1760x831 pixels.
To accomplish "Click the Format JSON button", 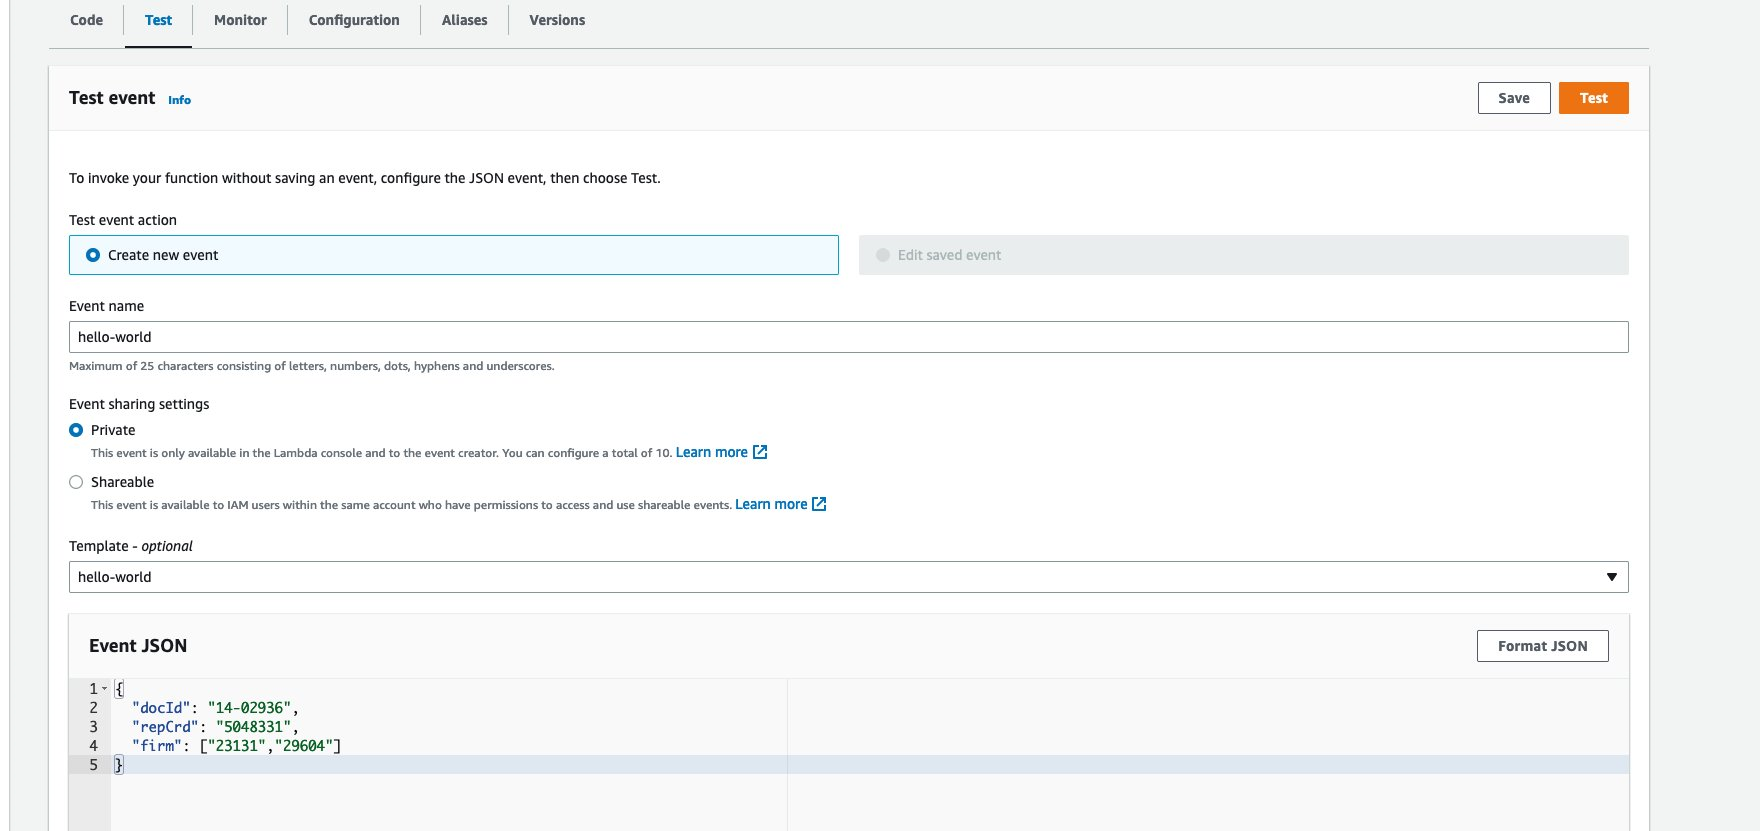I will 1542,646.
